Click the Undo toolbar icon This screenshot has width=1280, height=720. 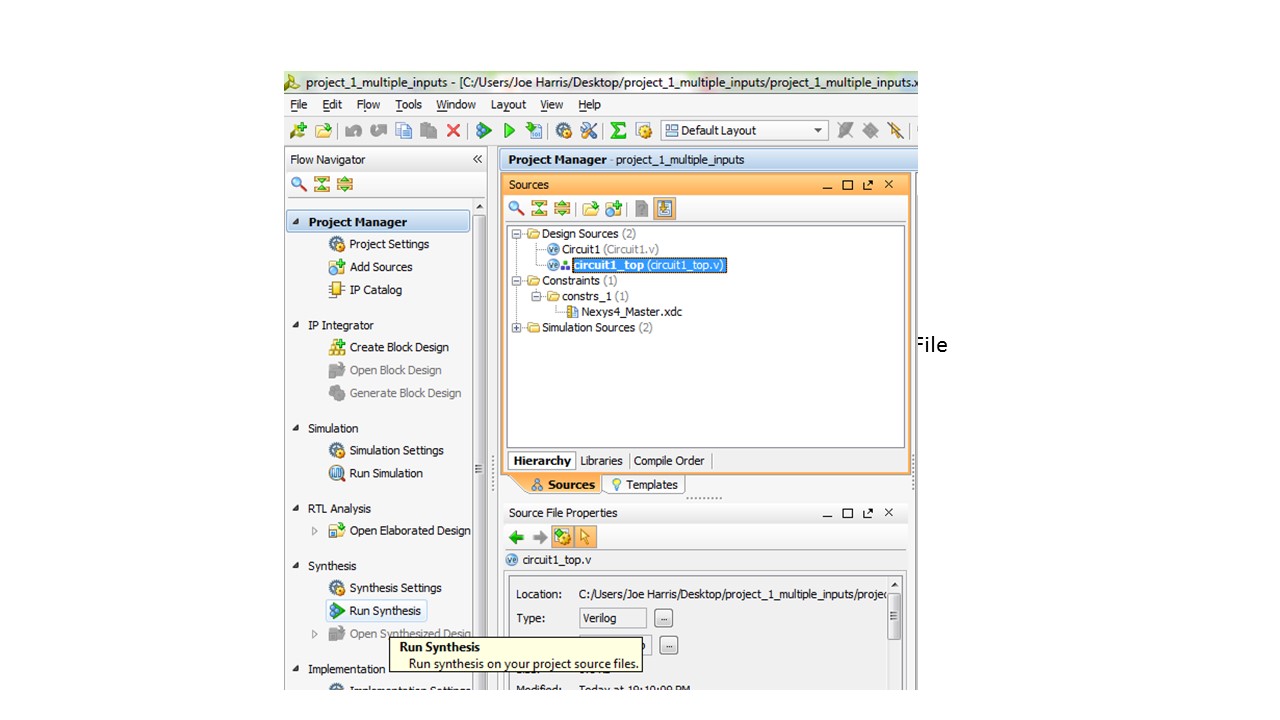353,130
